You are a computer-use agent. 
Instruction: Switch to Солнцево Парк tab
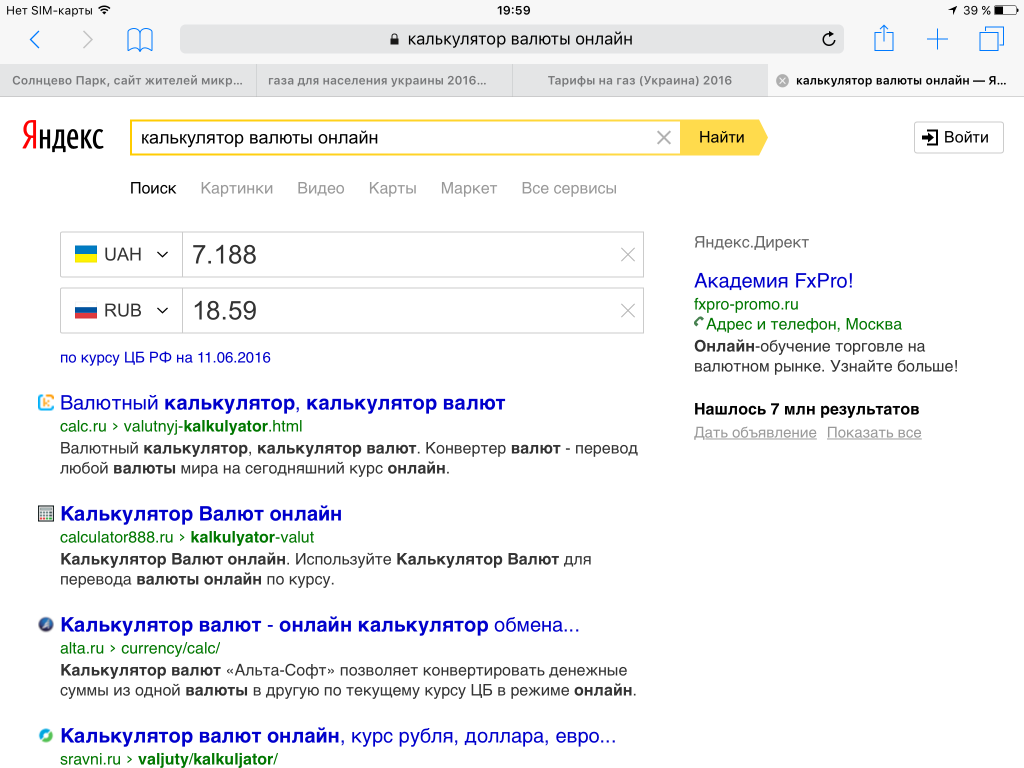click(128, 81)
